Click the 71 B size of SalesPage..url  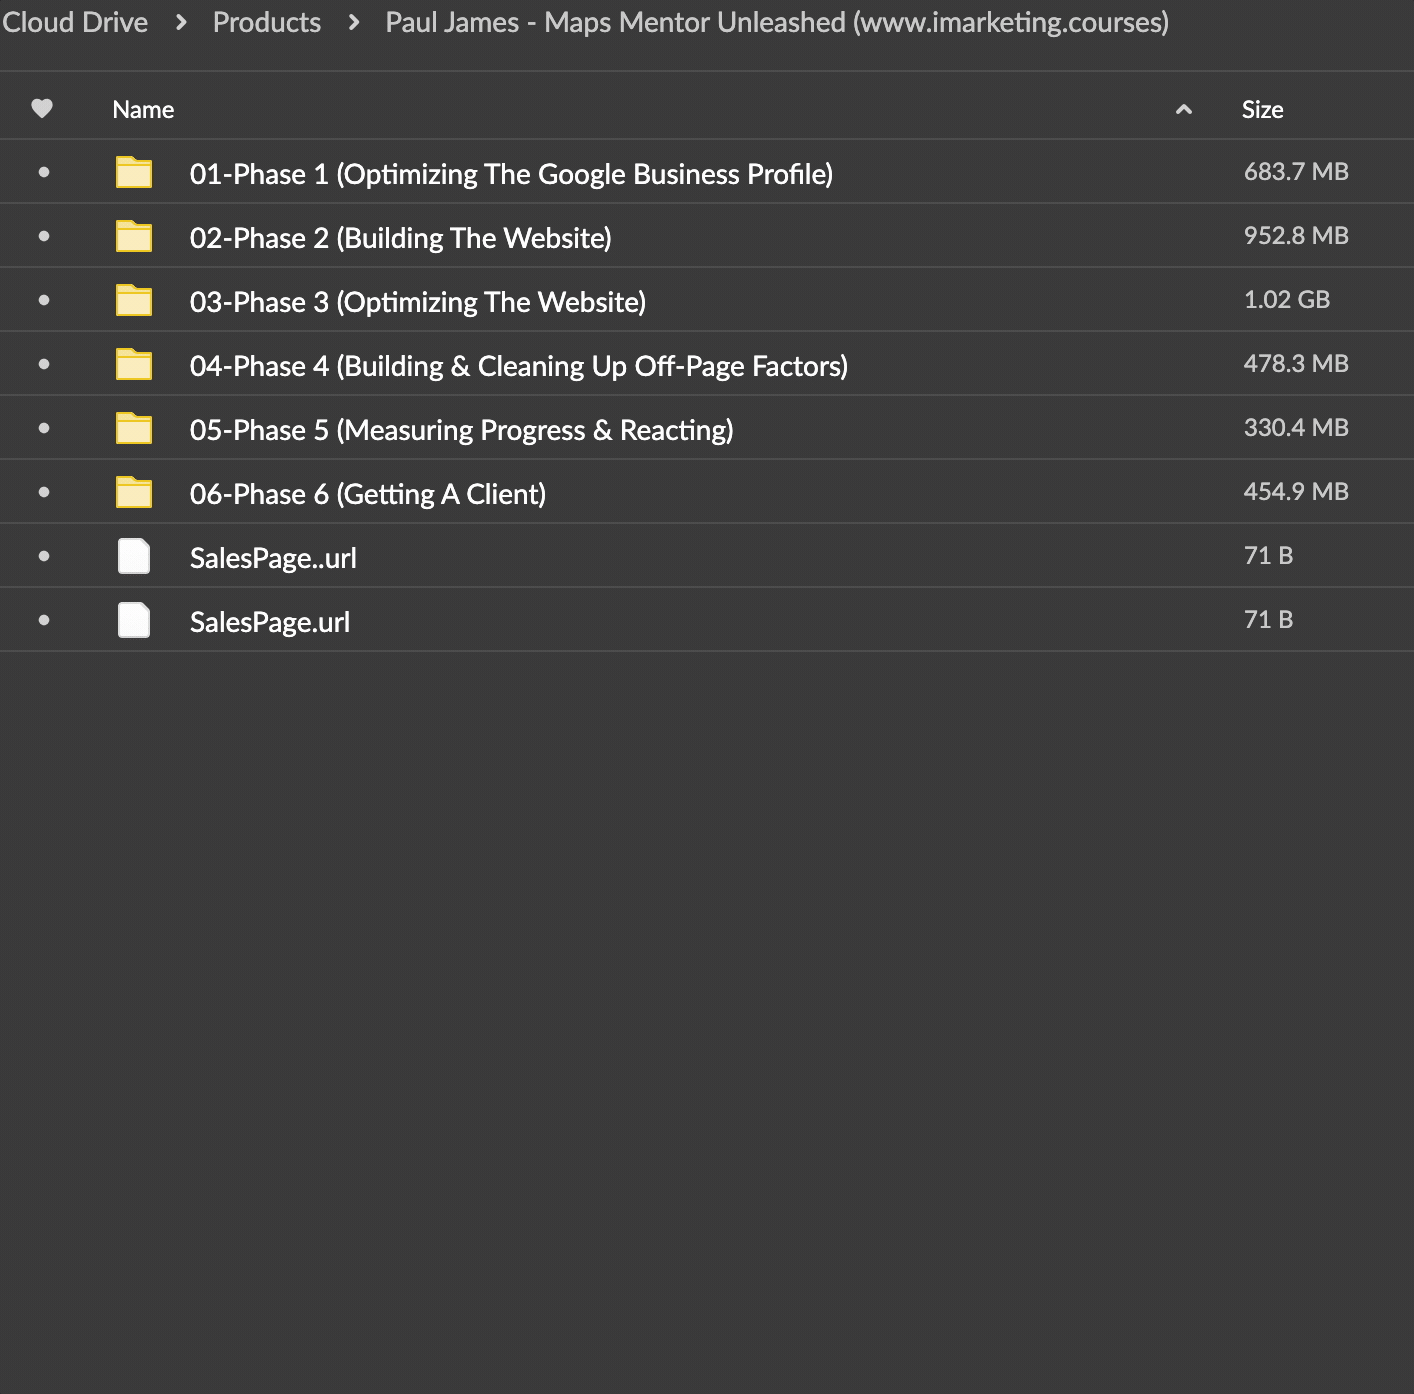point(1268,556)
